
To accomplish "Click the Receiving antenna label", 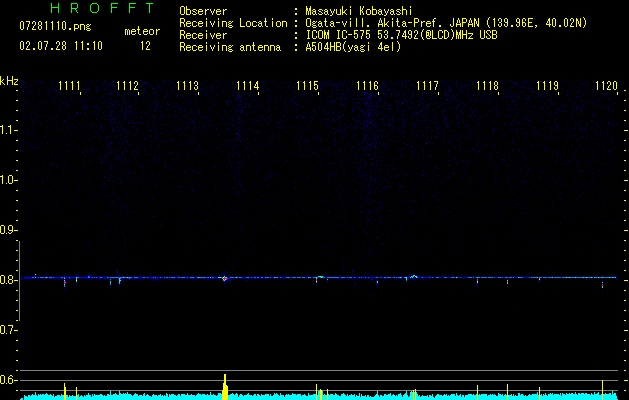I will click(x=230, y=47).
